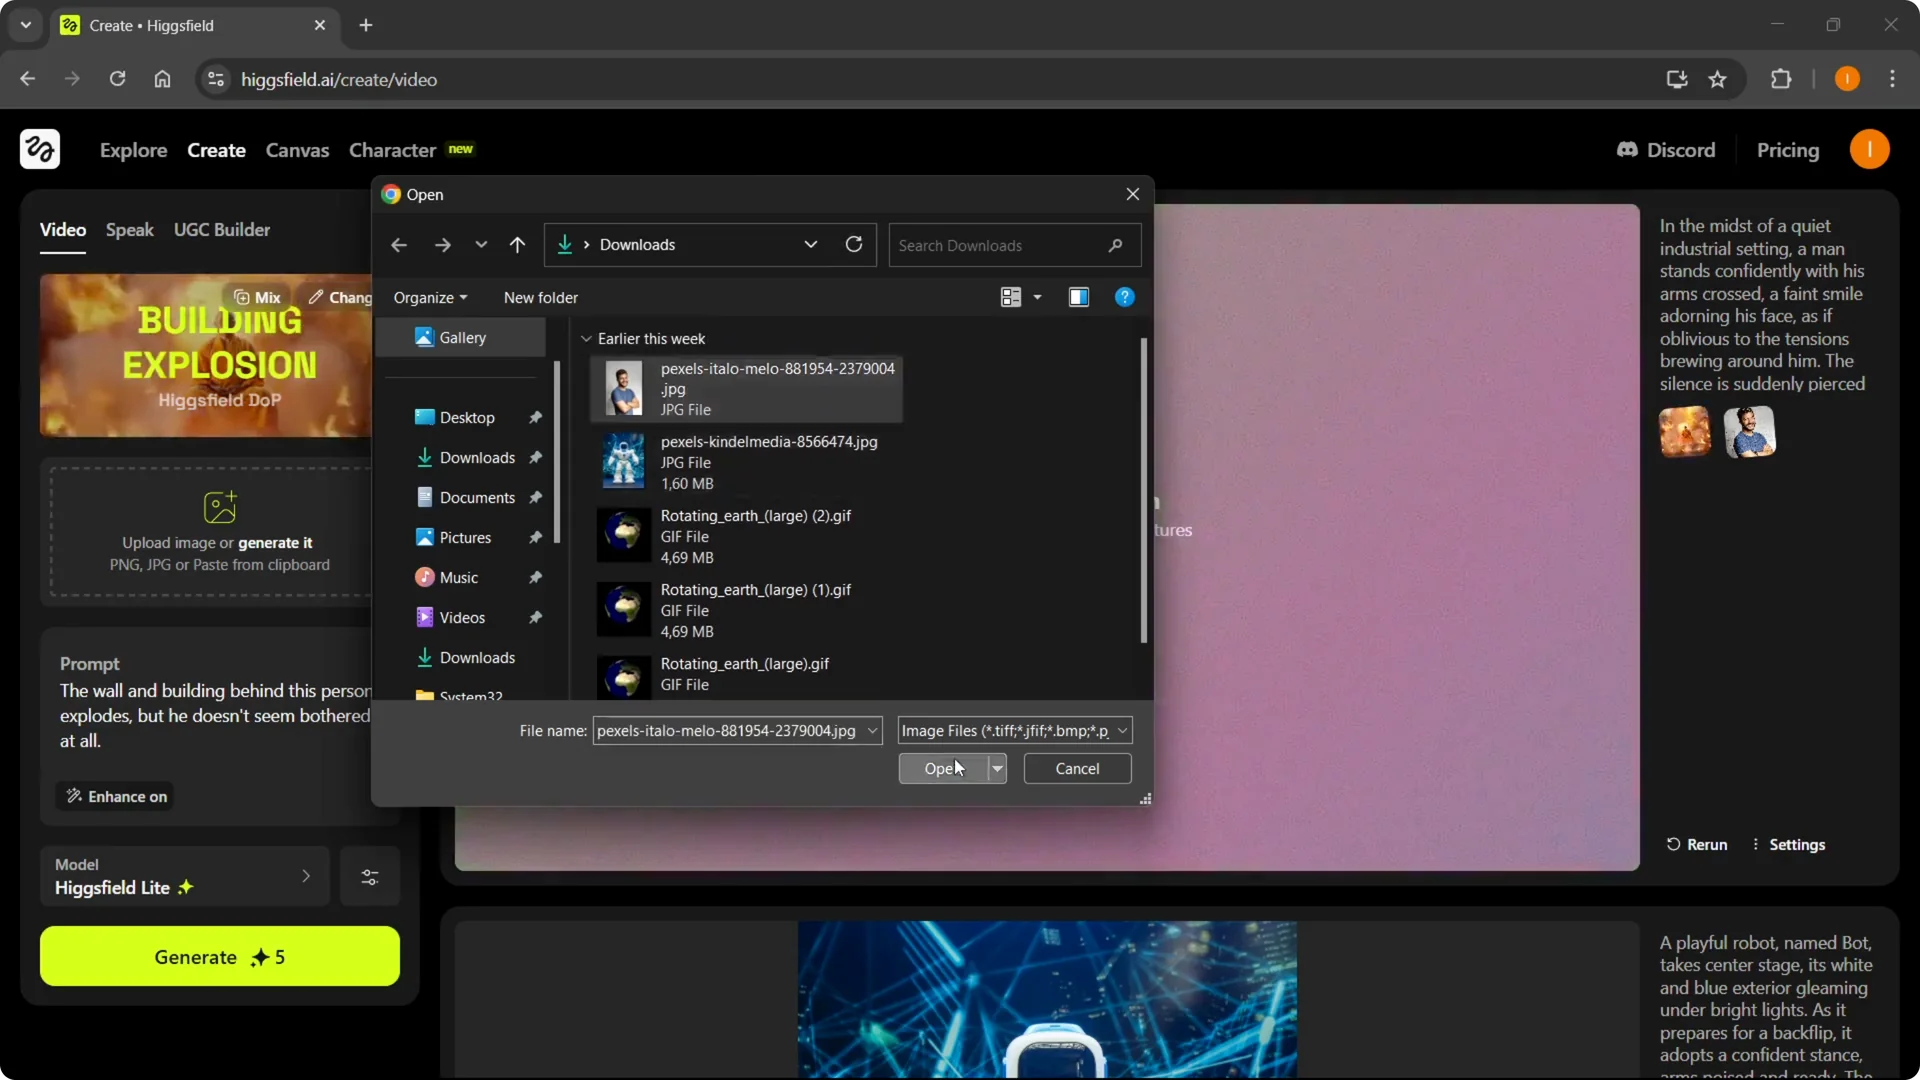Click the Higgsfield logo icon
This screenshot has width=1920, height=1080.
tap(39, 149)
